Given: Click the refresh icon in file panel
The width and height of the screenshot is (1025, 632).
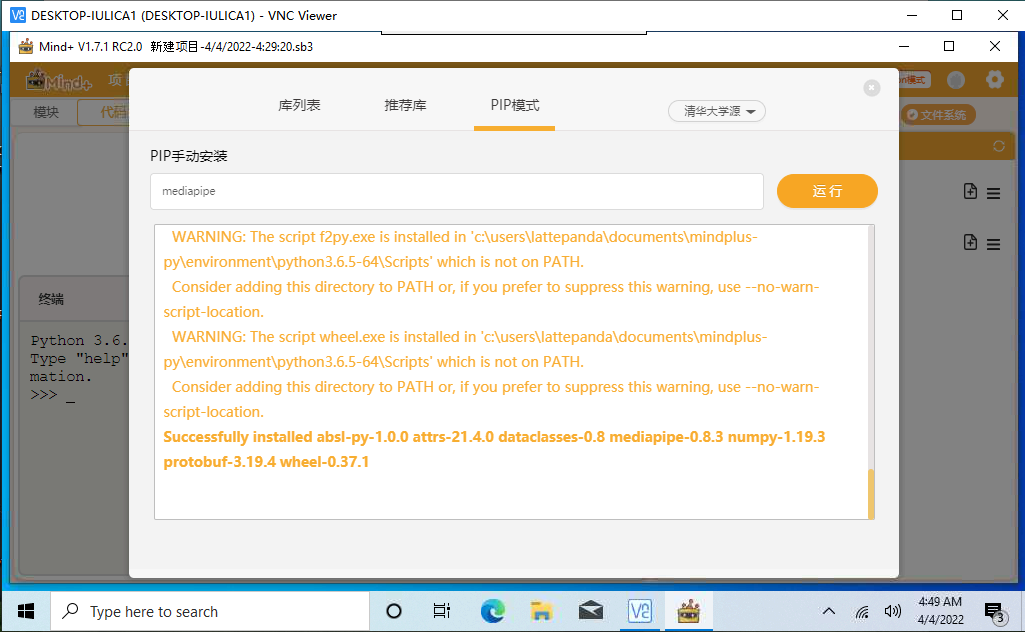Looking at the screenshot, I should tap(999, 146).
